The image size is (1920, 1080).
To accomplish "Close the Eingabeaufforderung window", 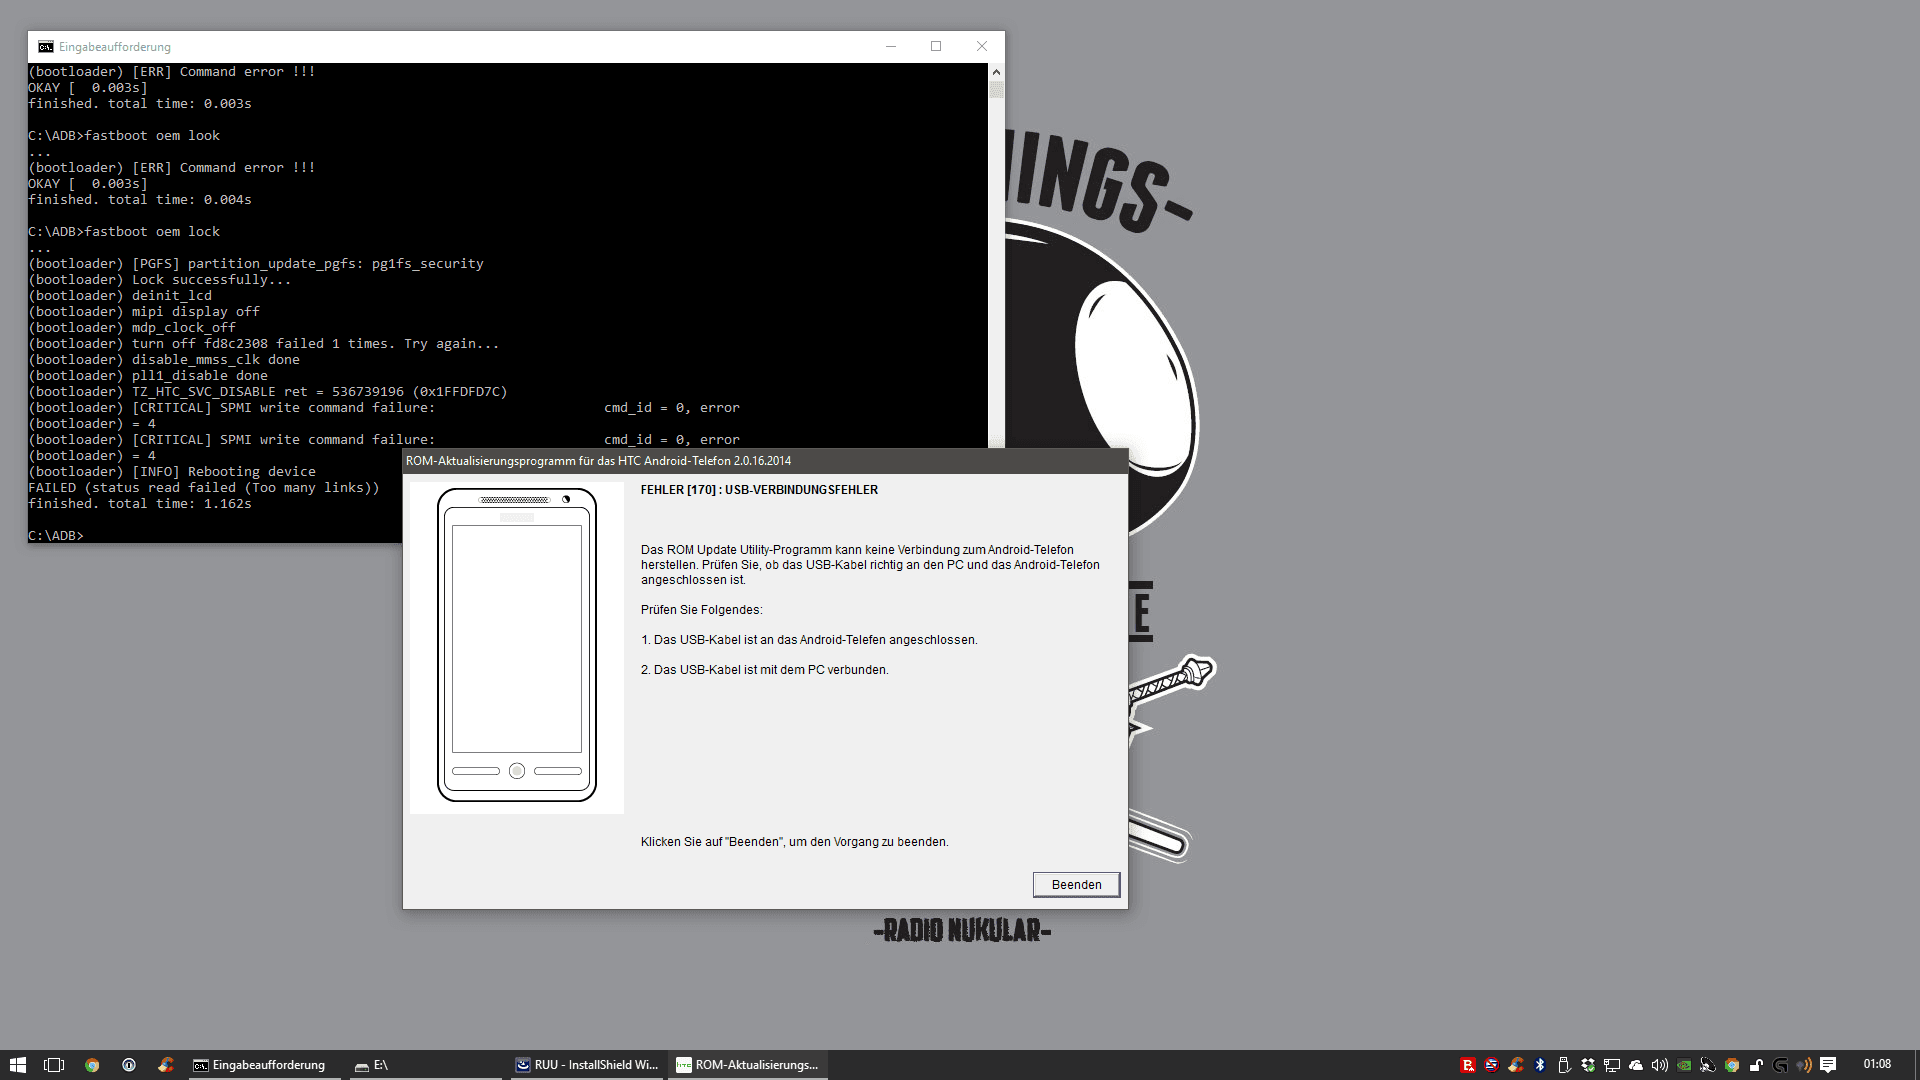I will click(x=982, y=46).
